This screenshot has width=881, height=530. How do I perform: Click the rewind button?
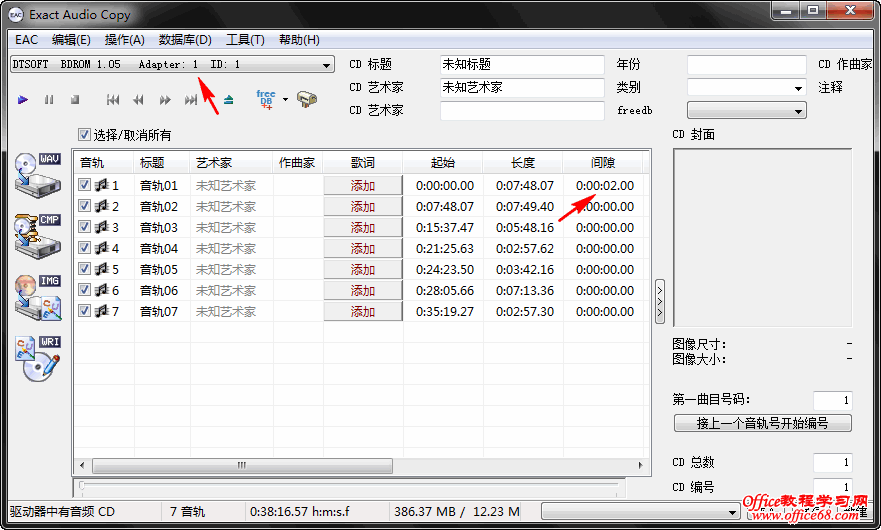point(138,100)
